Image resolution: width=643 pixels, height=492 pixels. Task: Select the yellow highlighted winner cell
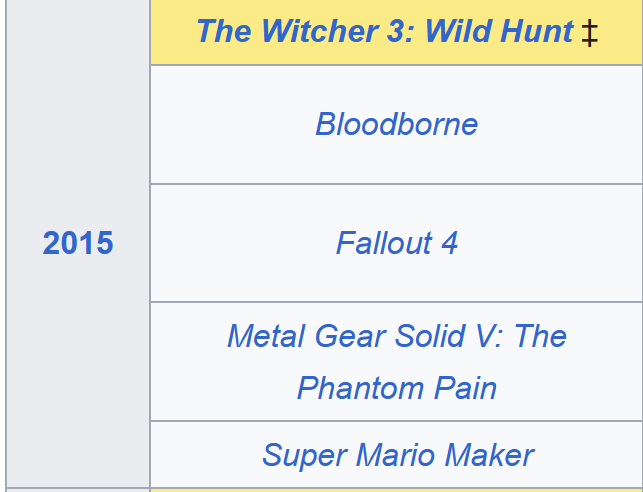(x=397, y=32)
